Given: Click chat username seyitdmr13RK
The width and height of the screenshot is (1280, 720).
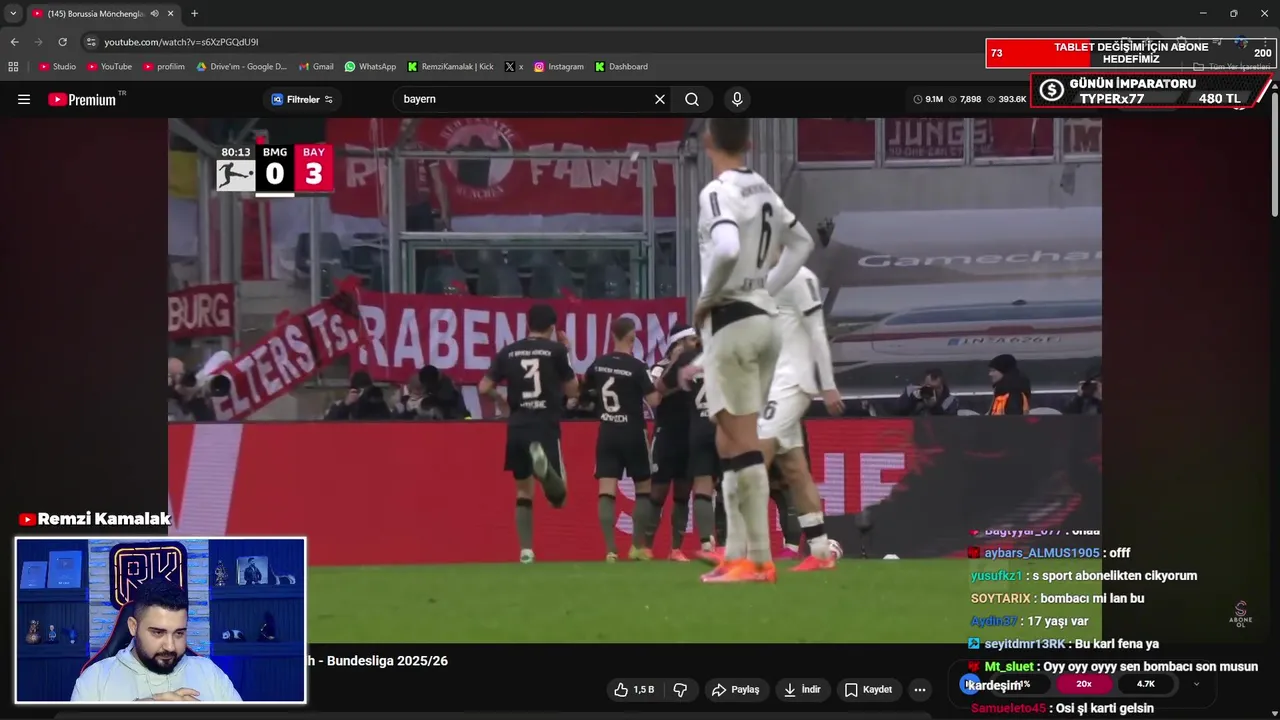Looking at the screenshot, I should coord(1025,644).
